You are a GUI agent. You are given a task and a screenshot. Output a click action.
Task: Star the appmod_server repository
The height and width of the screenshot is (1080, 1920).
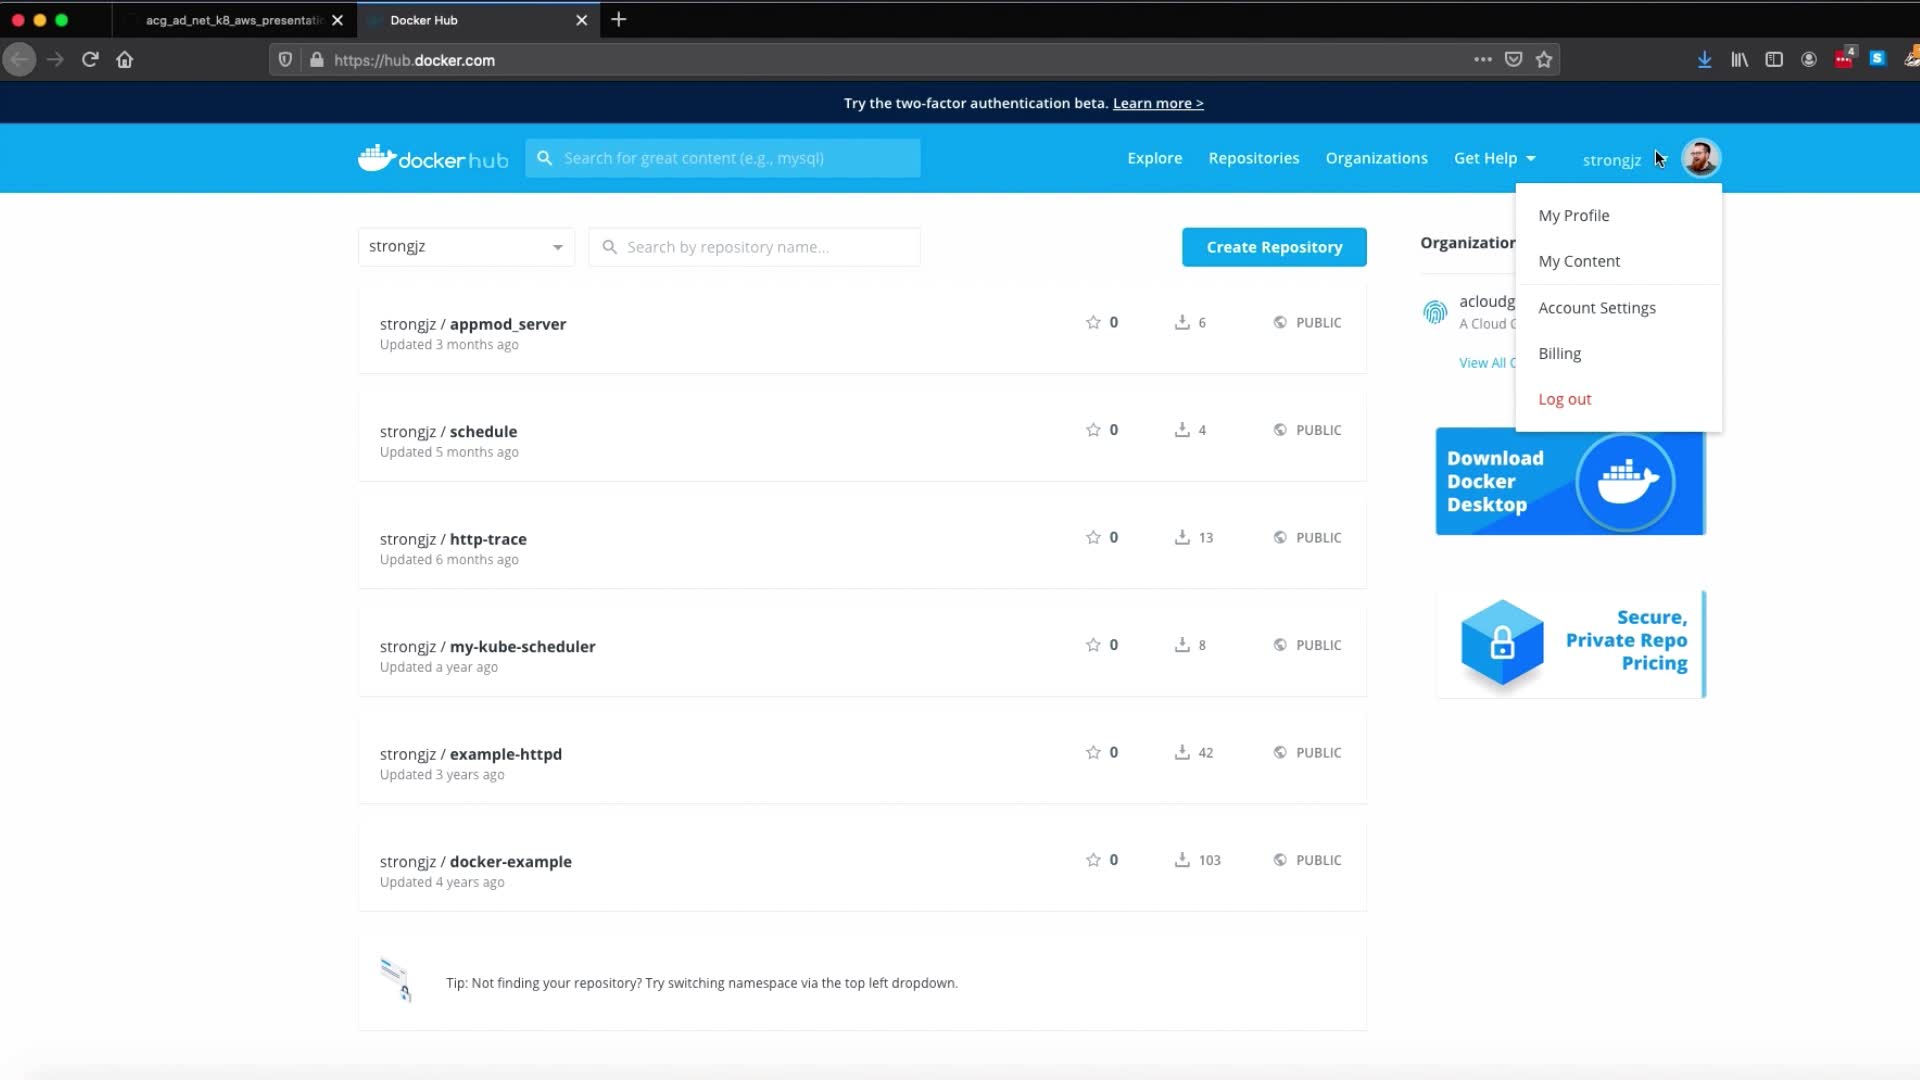(x=1093, y=322)
